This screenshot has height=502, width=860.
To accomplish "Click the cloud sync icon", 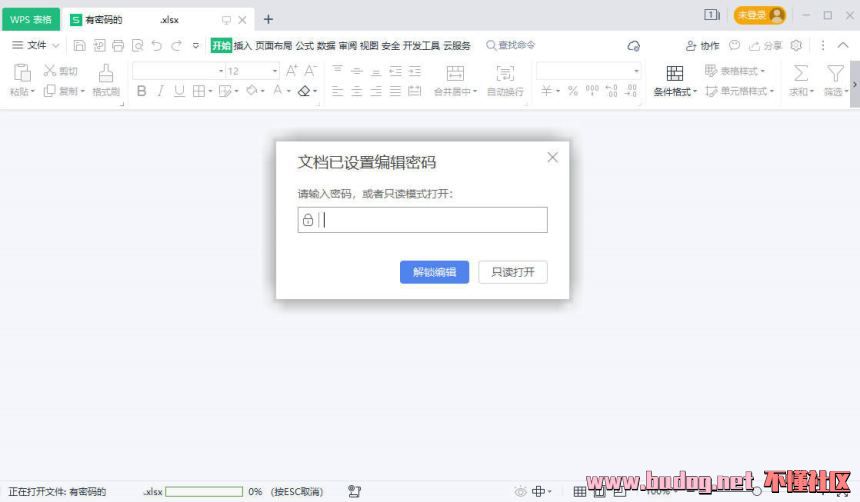I will point(633,46).
